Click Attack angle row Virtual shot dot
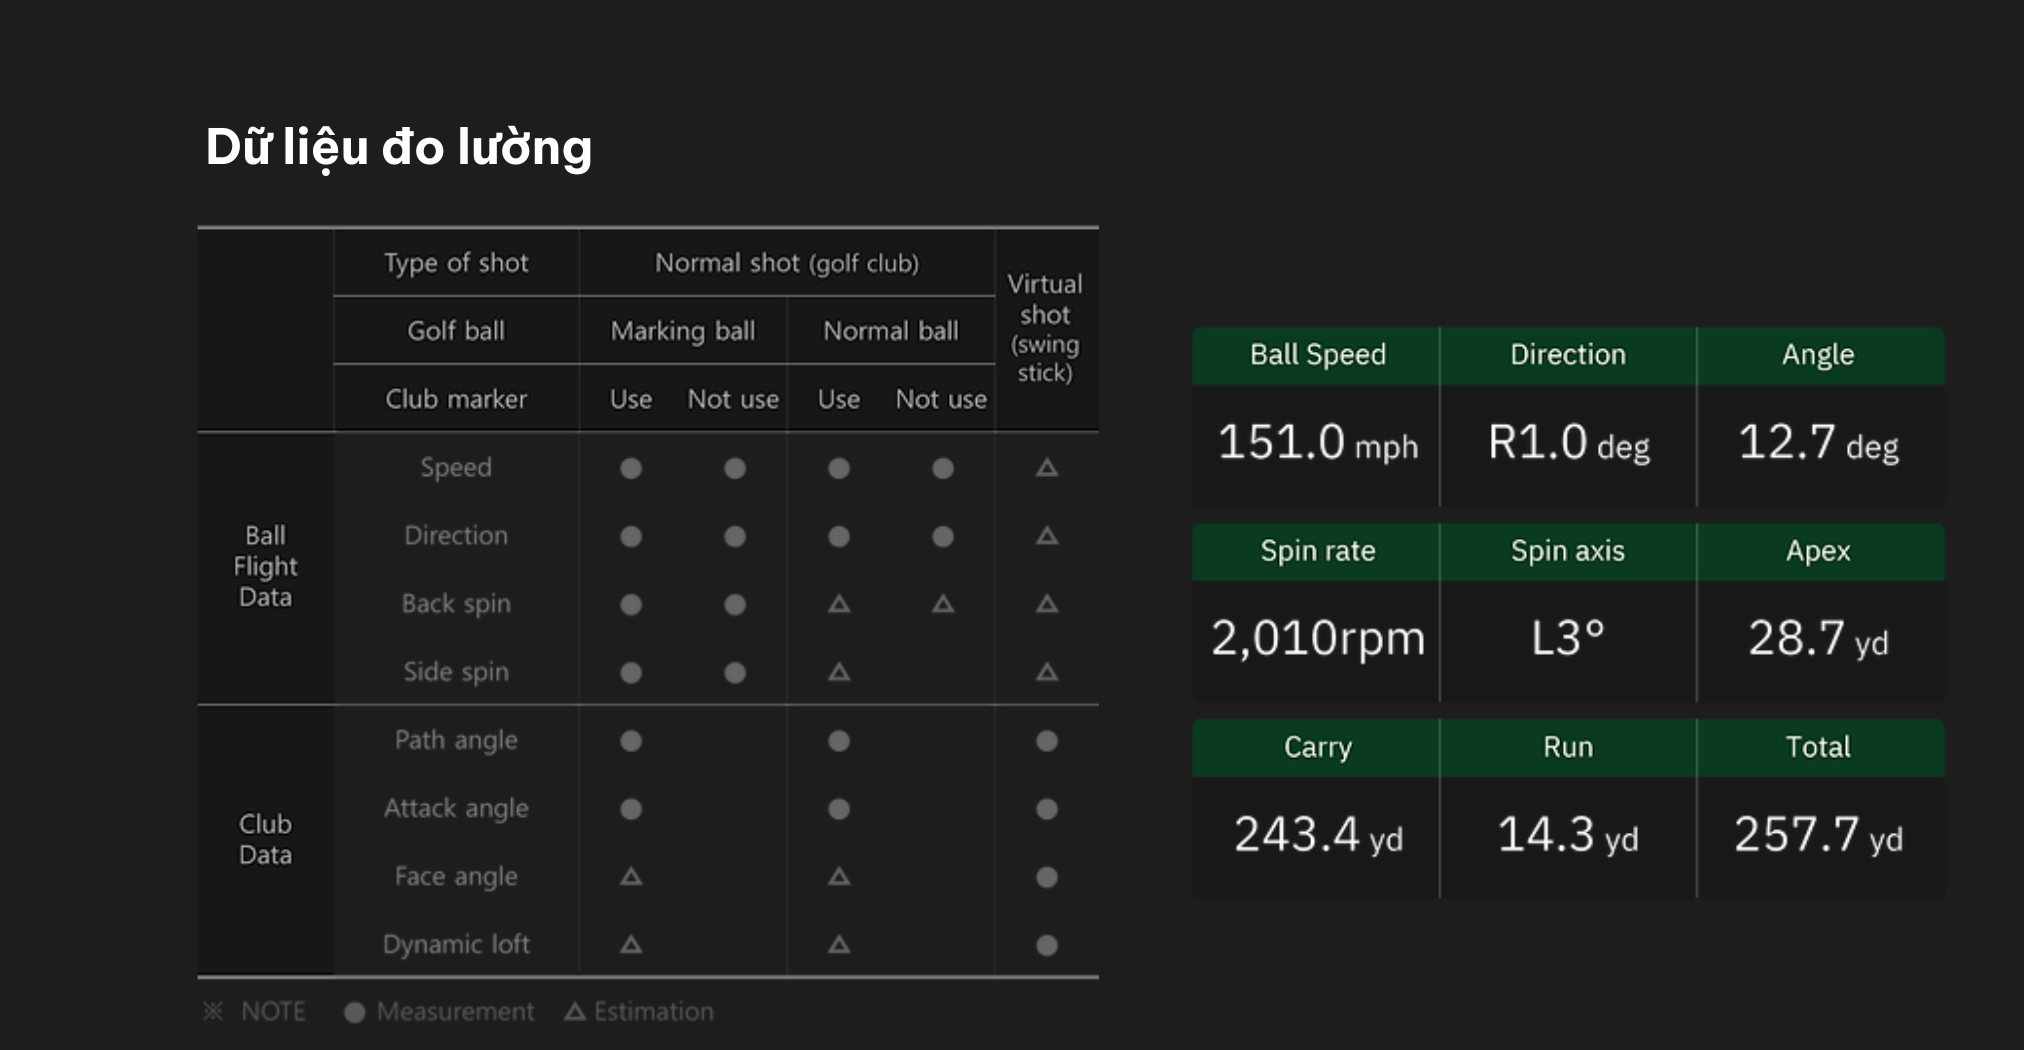The width and height of the screenshot is (2024, 1050). click(x=1047, y=809)
